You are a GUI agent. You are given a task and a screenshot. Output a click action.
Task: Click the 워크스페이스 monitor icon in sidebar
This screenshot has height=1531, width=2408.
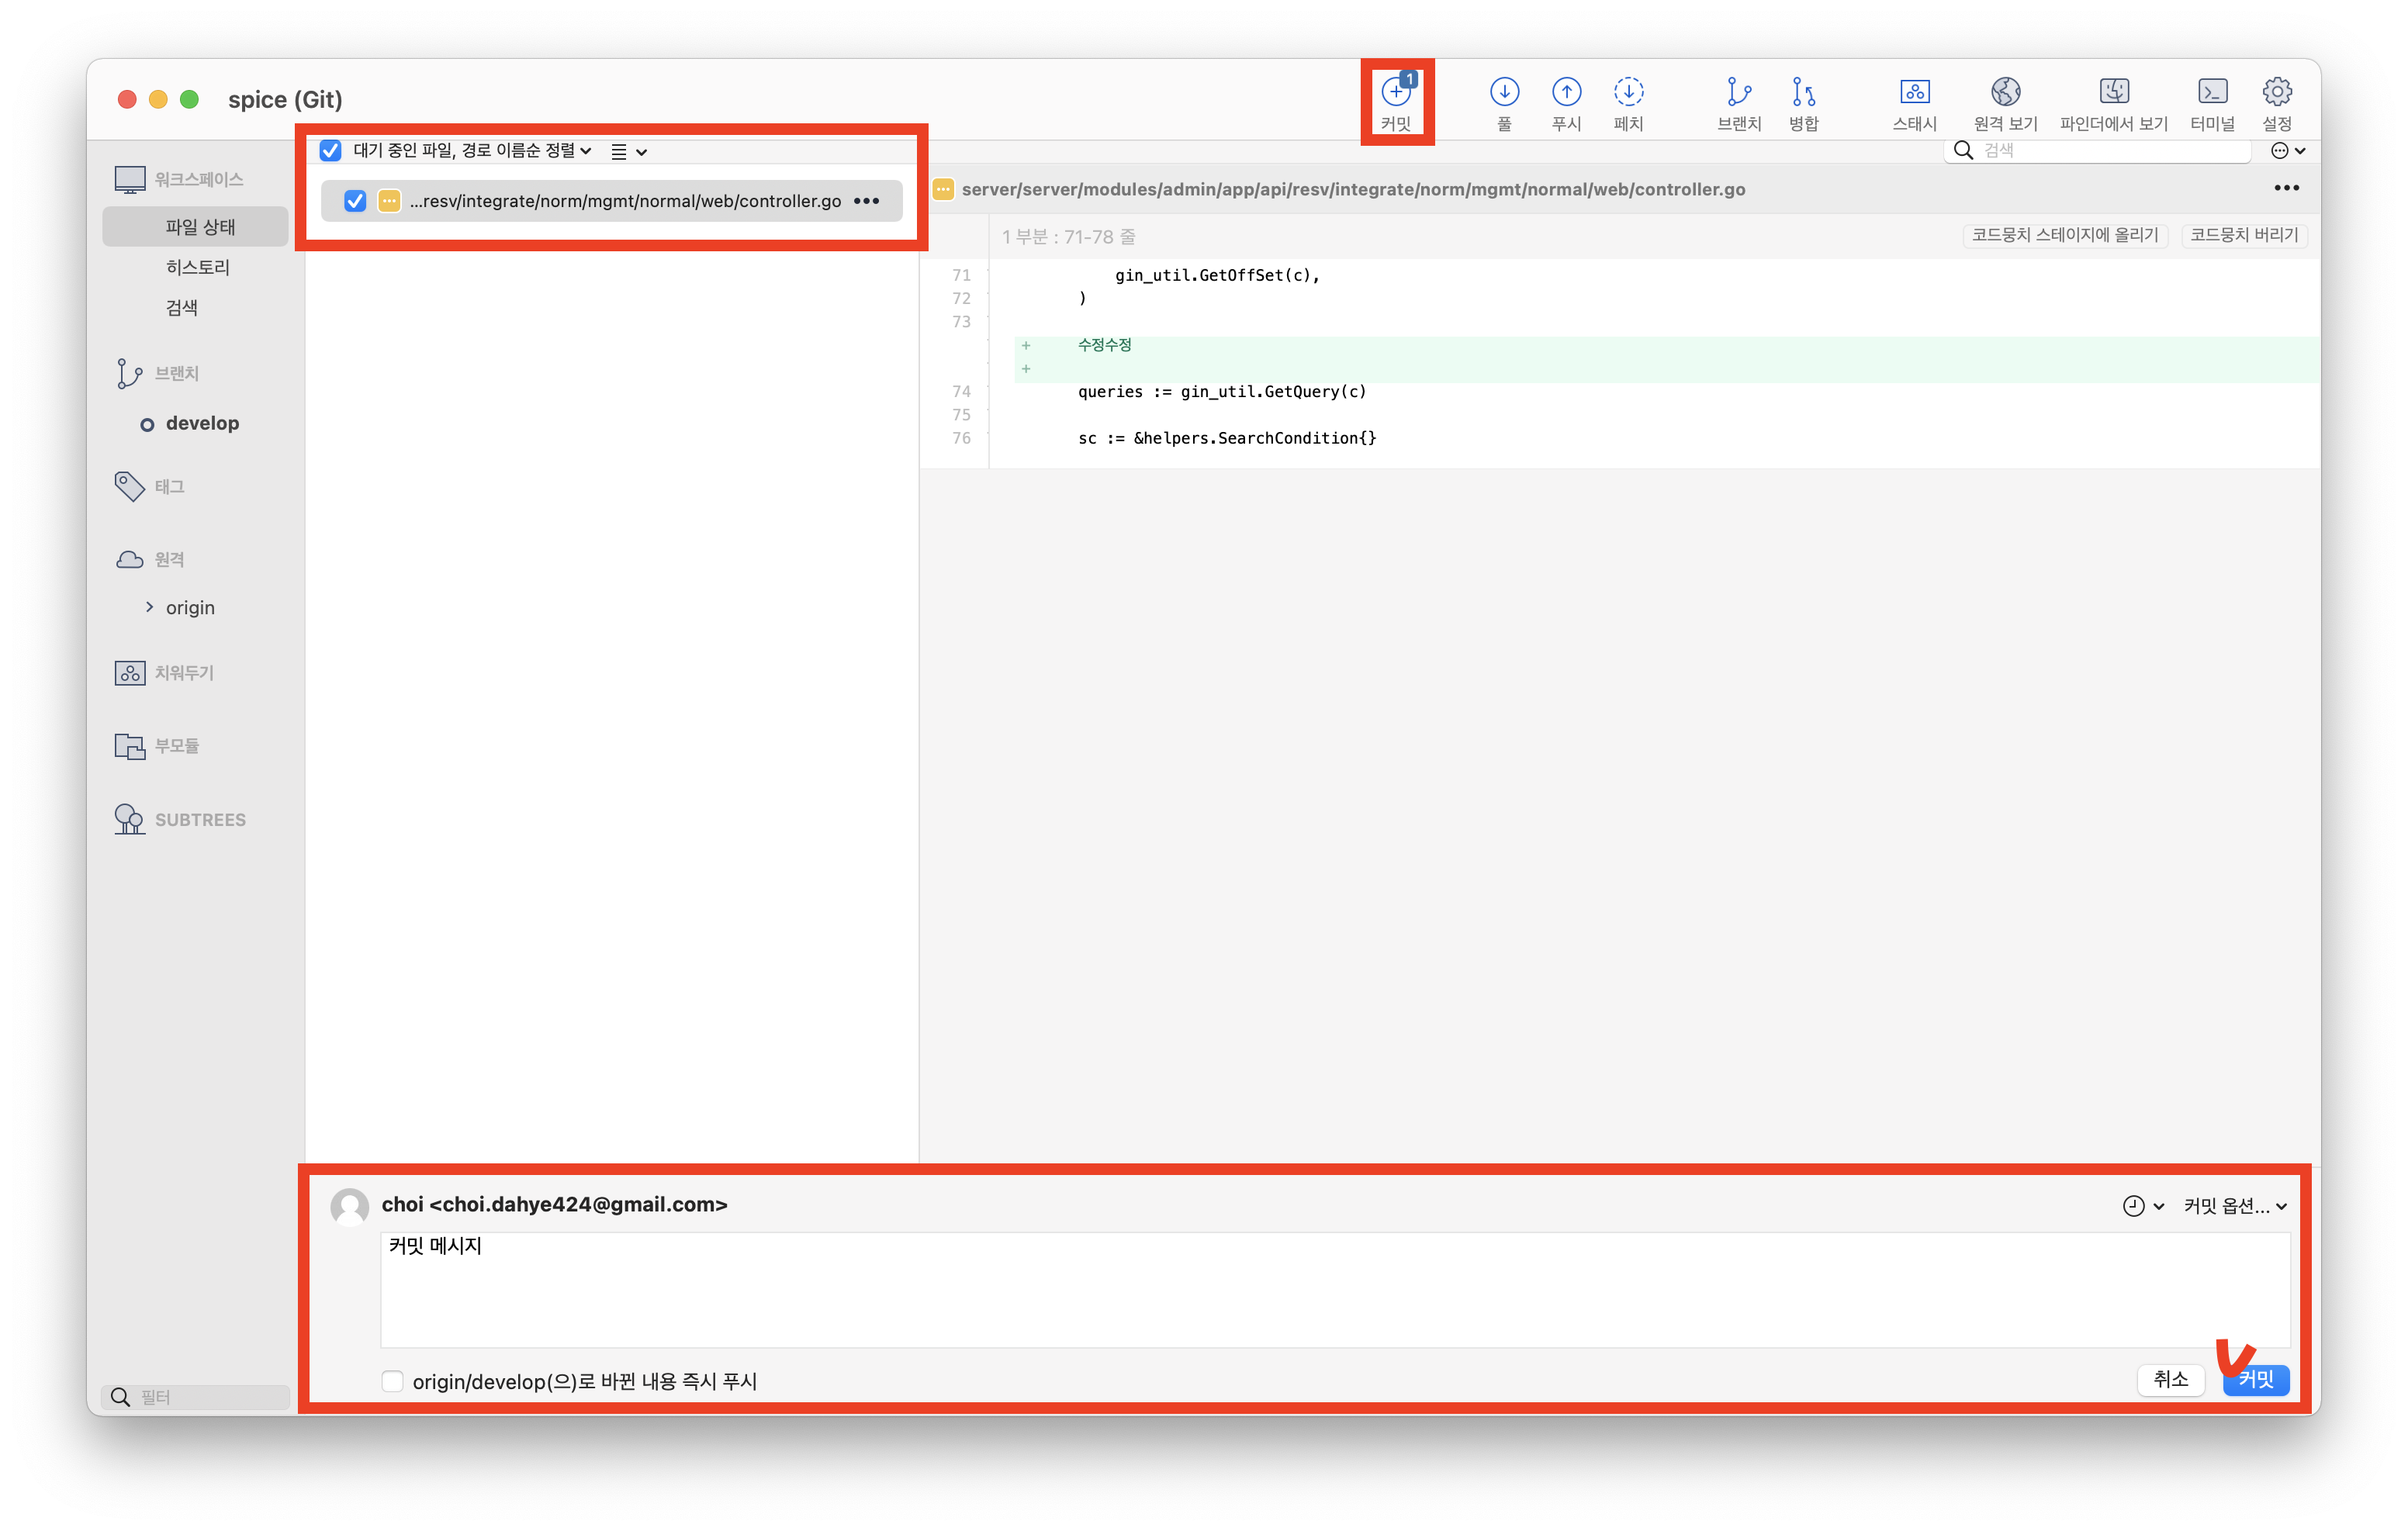coord(129,180)
